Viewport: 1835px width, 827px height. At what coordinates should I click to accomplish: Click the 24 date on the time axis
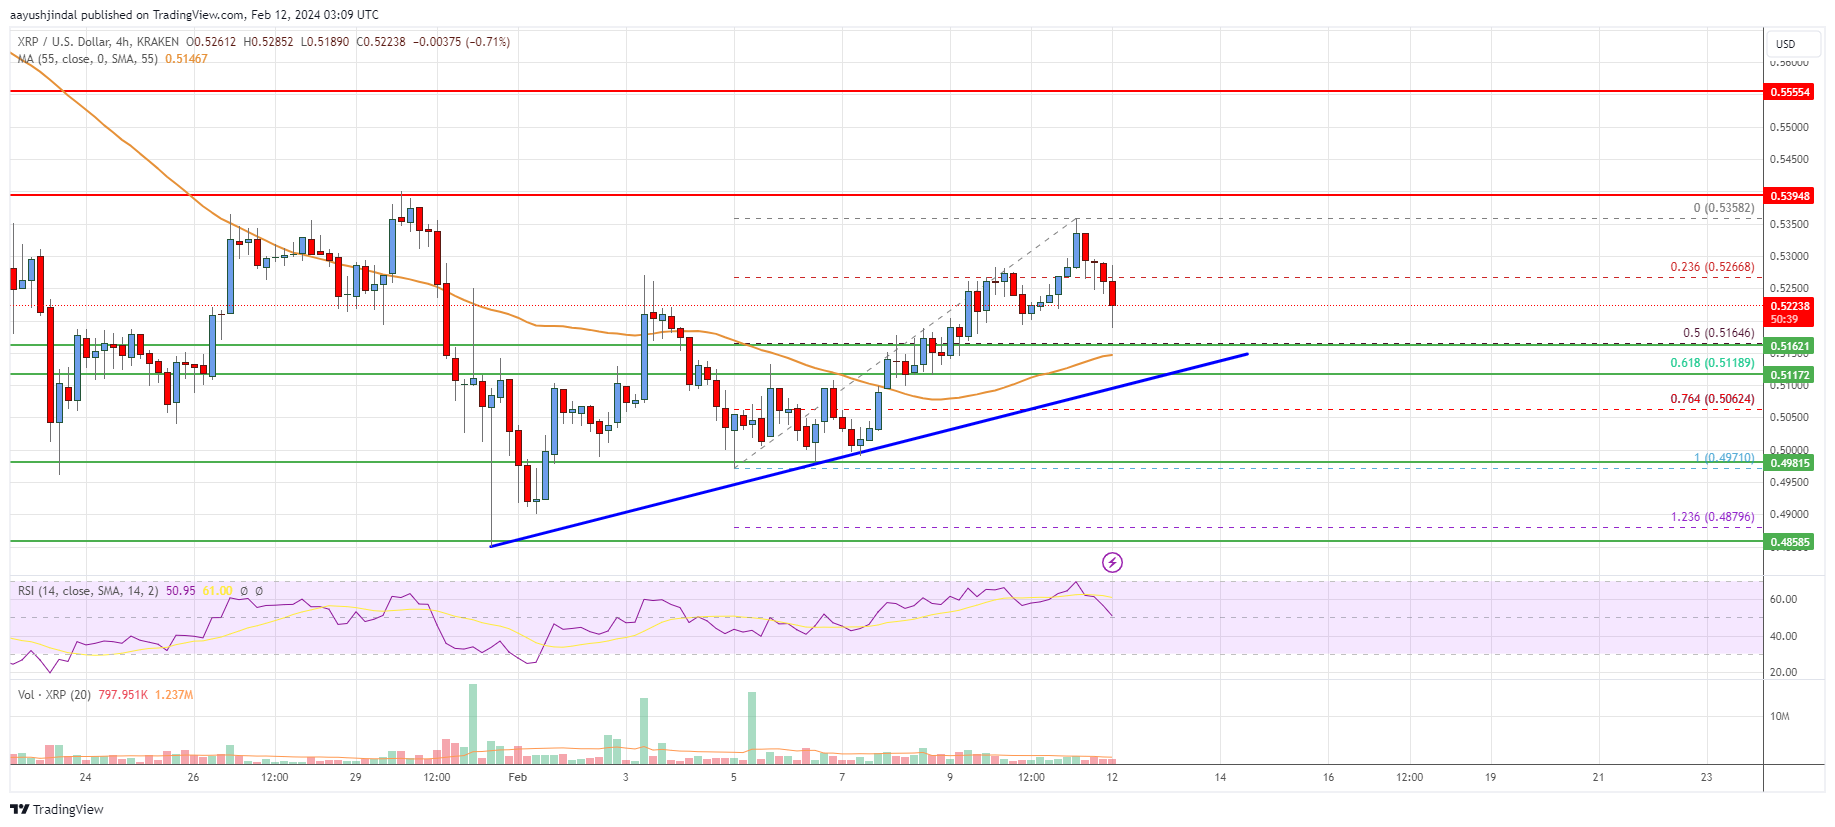(85, 777)
